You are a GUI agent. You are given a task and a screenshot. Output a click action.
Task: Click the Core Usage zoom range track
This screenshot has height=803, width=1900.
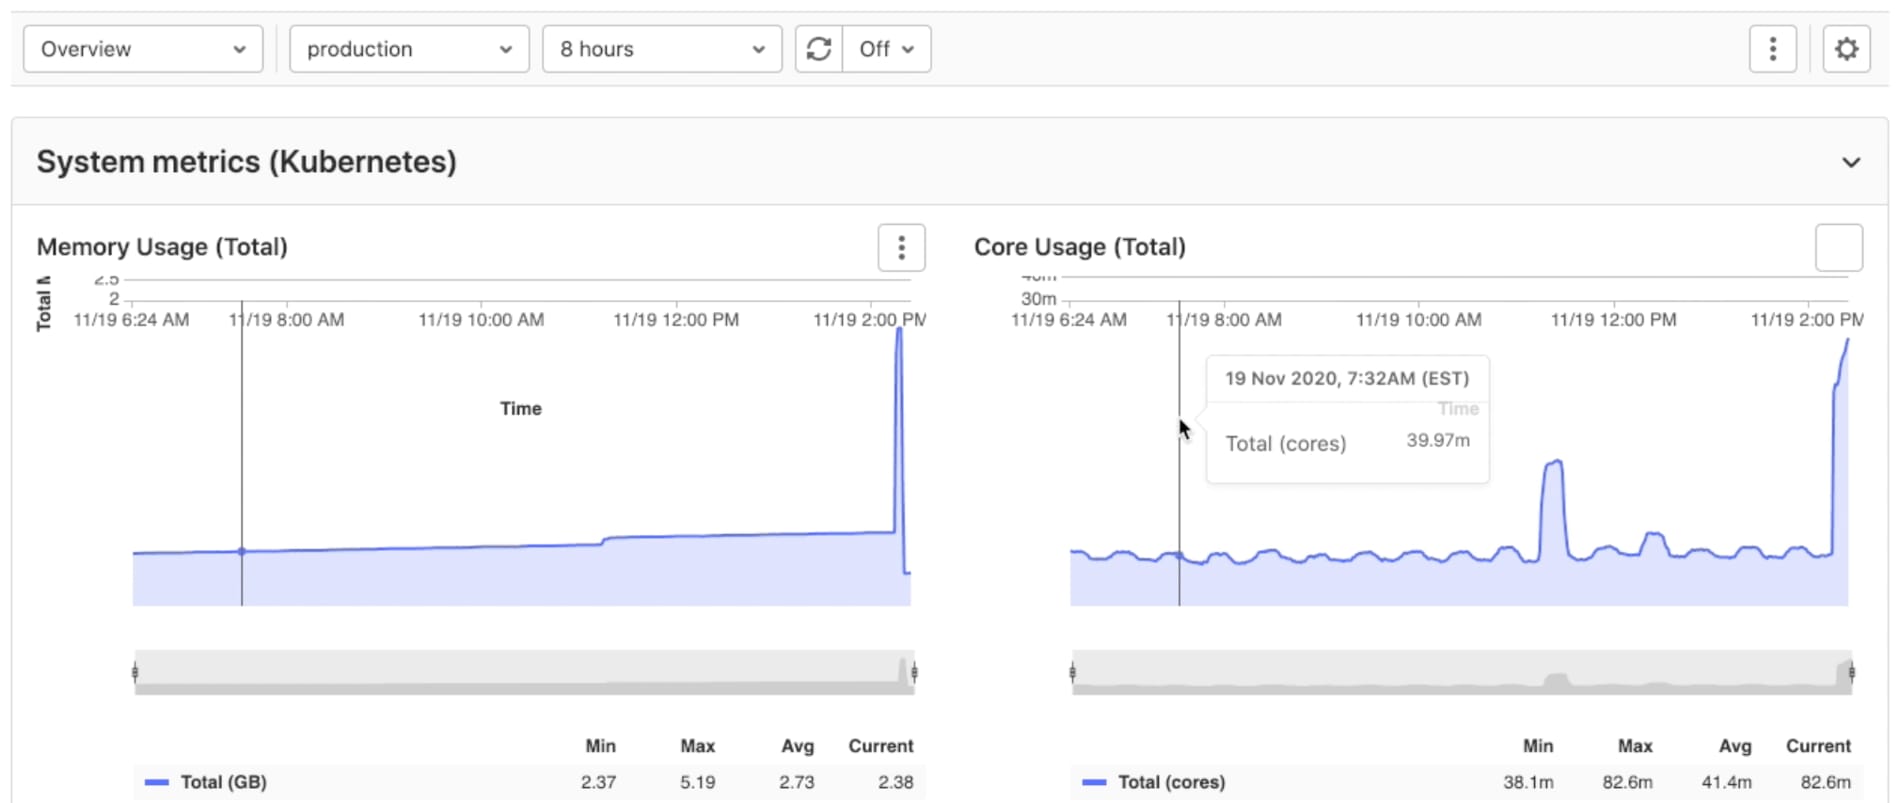1462,672
